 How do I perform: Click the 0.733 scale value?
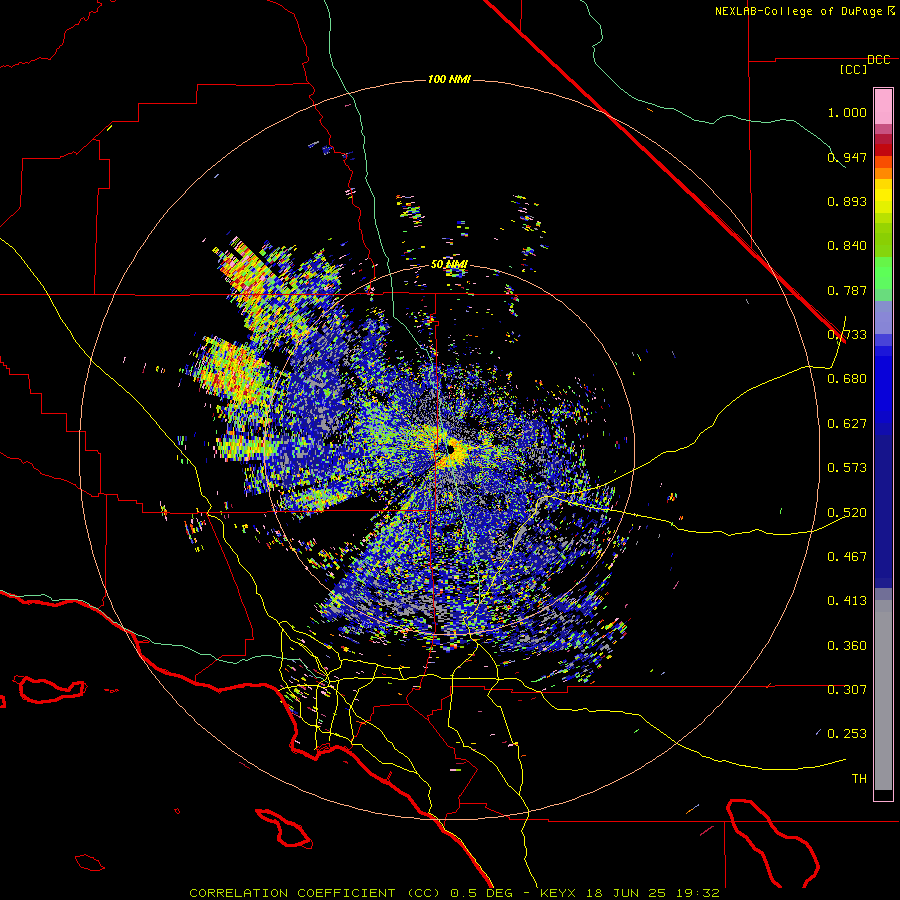(x=847, y=335)
